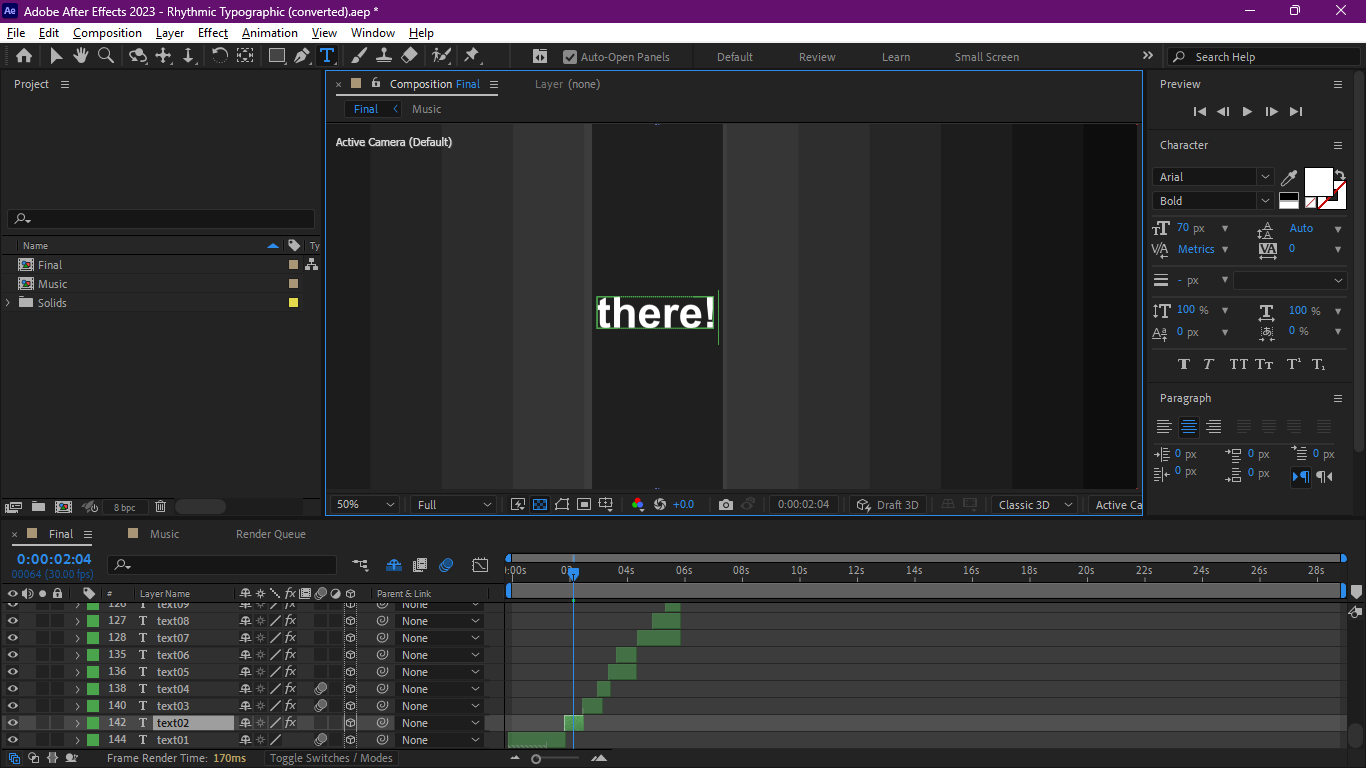
Task: Select the Roto Brush tool
Action: [441, 56]
